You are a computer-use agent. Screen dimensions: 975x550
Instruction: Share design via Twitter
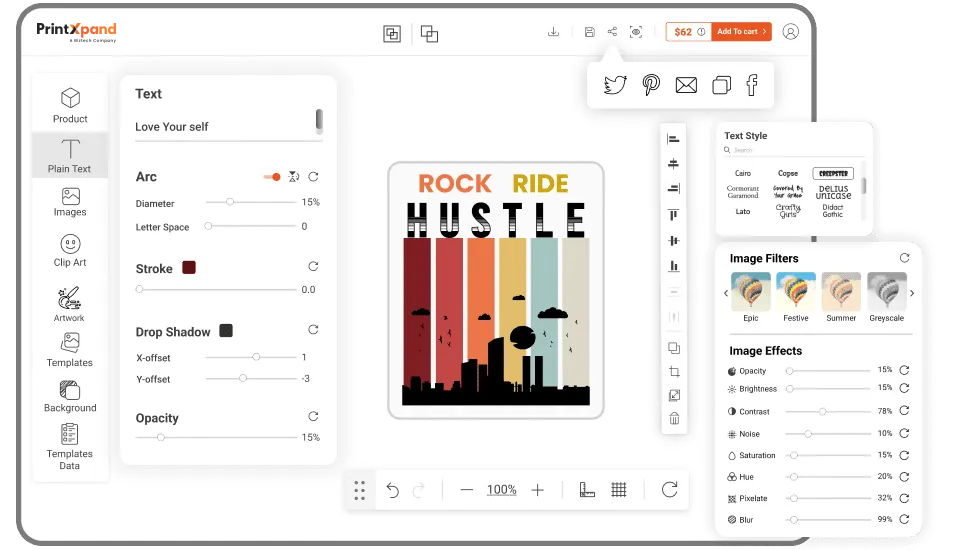(x=615, y=85)
